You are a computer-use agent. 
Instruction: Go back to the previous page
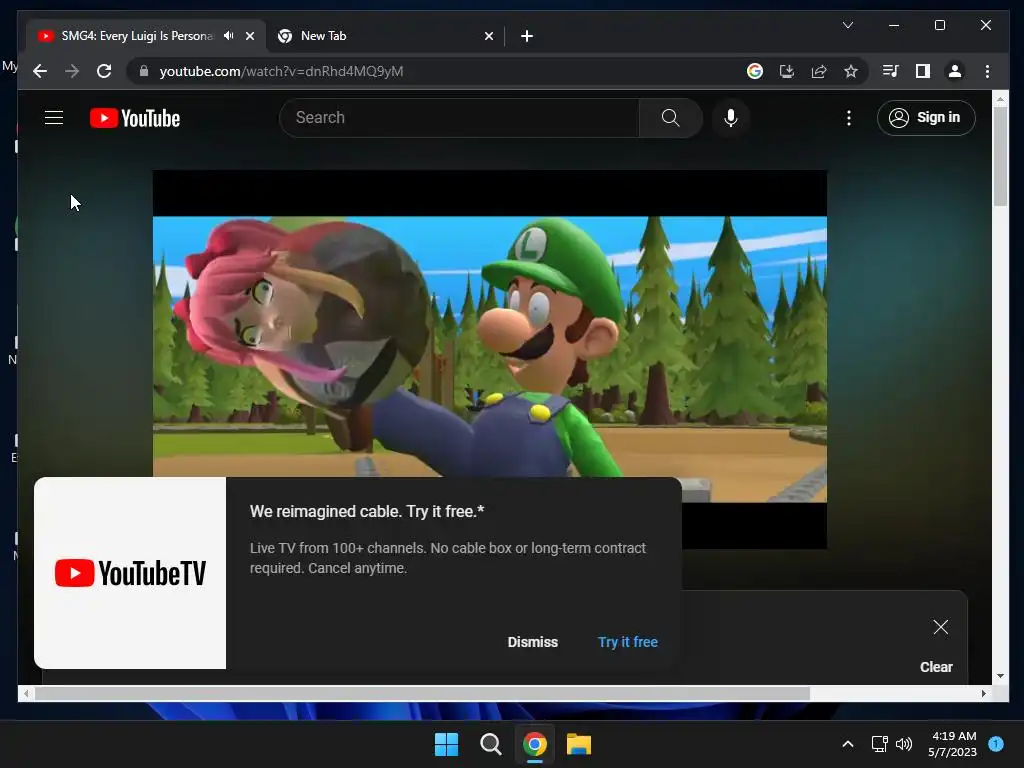(40, 71)
